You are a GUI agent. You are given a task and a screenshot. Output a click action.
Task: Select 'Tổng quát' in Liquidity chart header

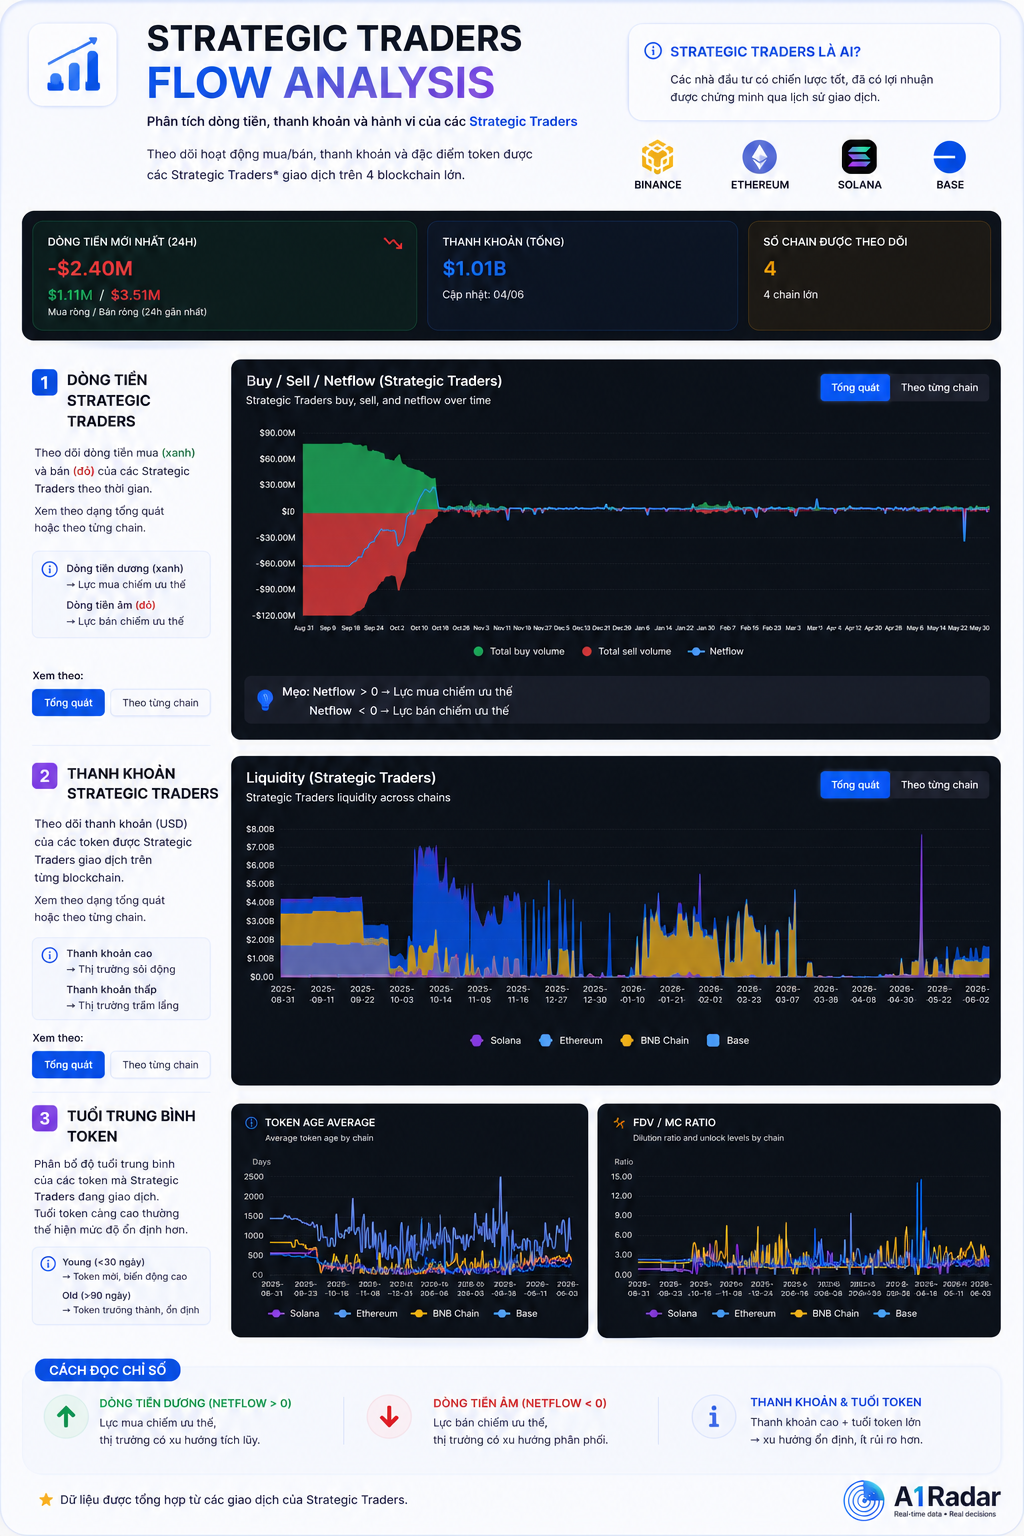pos(855,785)
